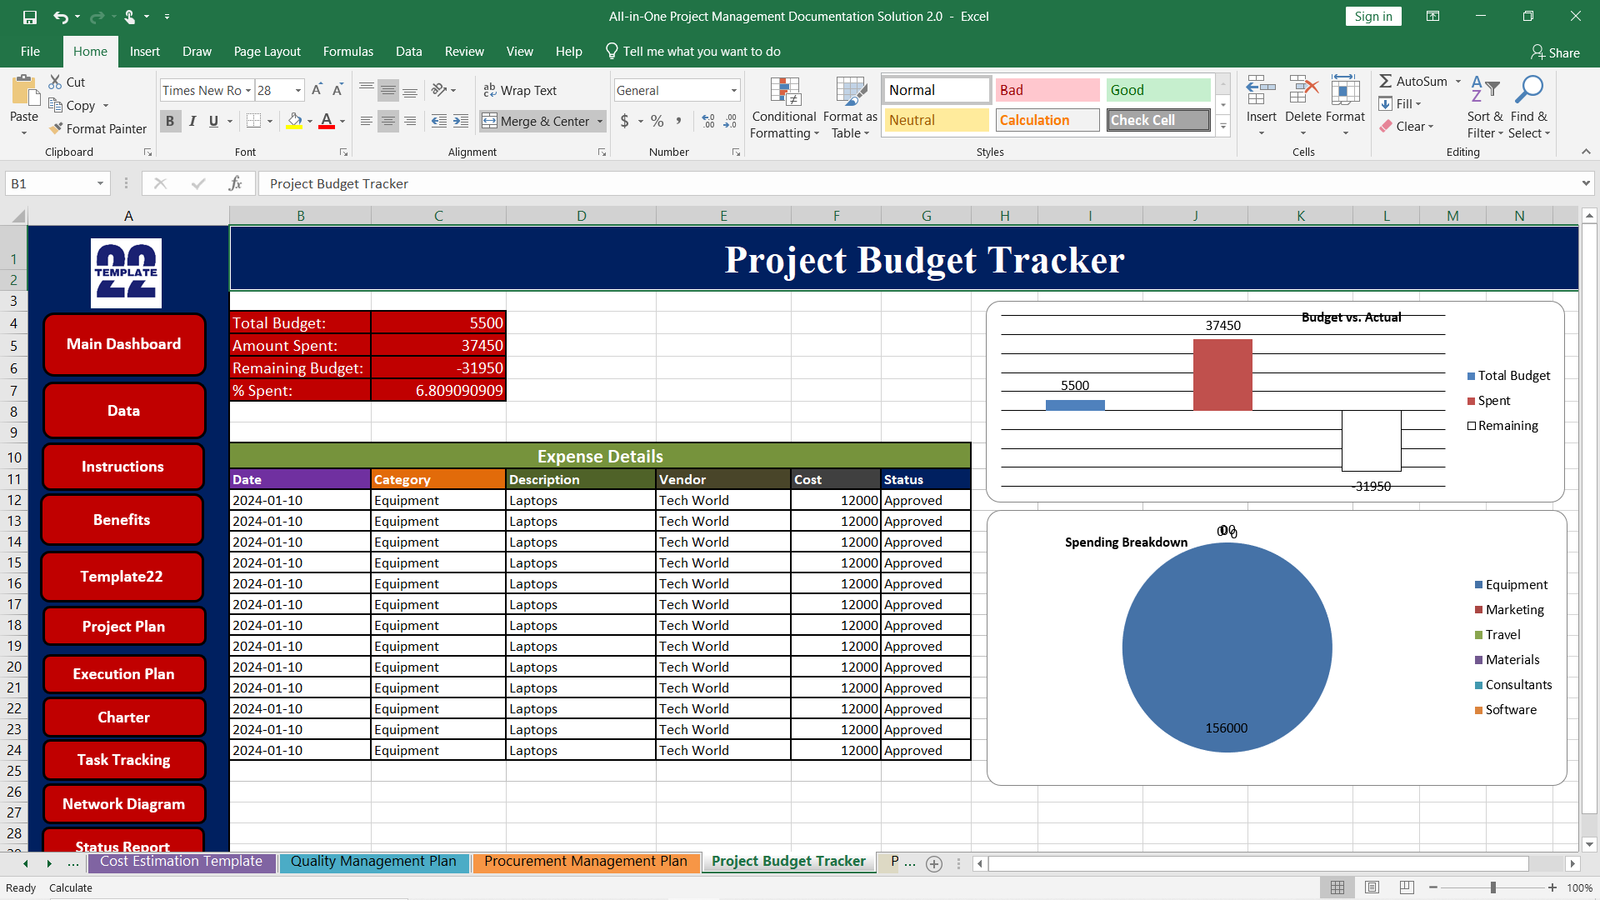Click the Font Color letter A icon
Viewport: 1600px width, 900px height.
327,121
